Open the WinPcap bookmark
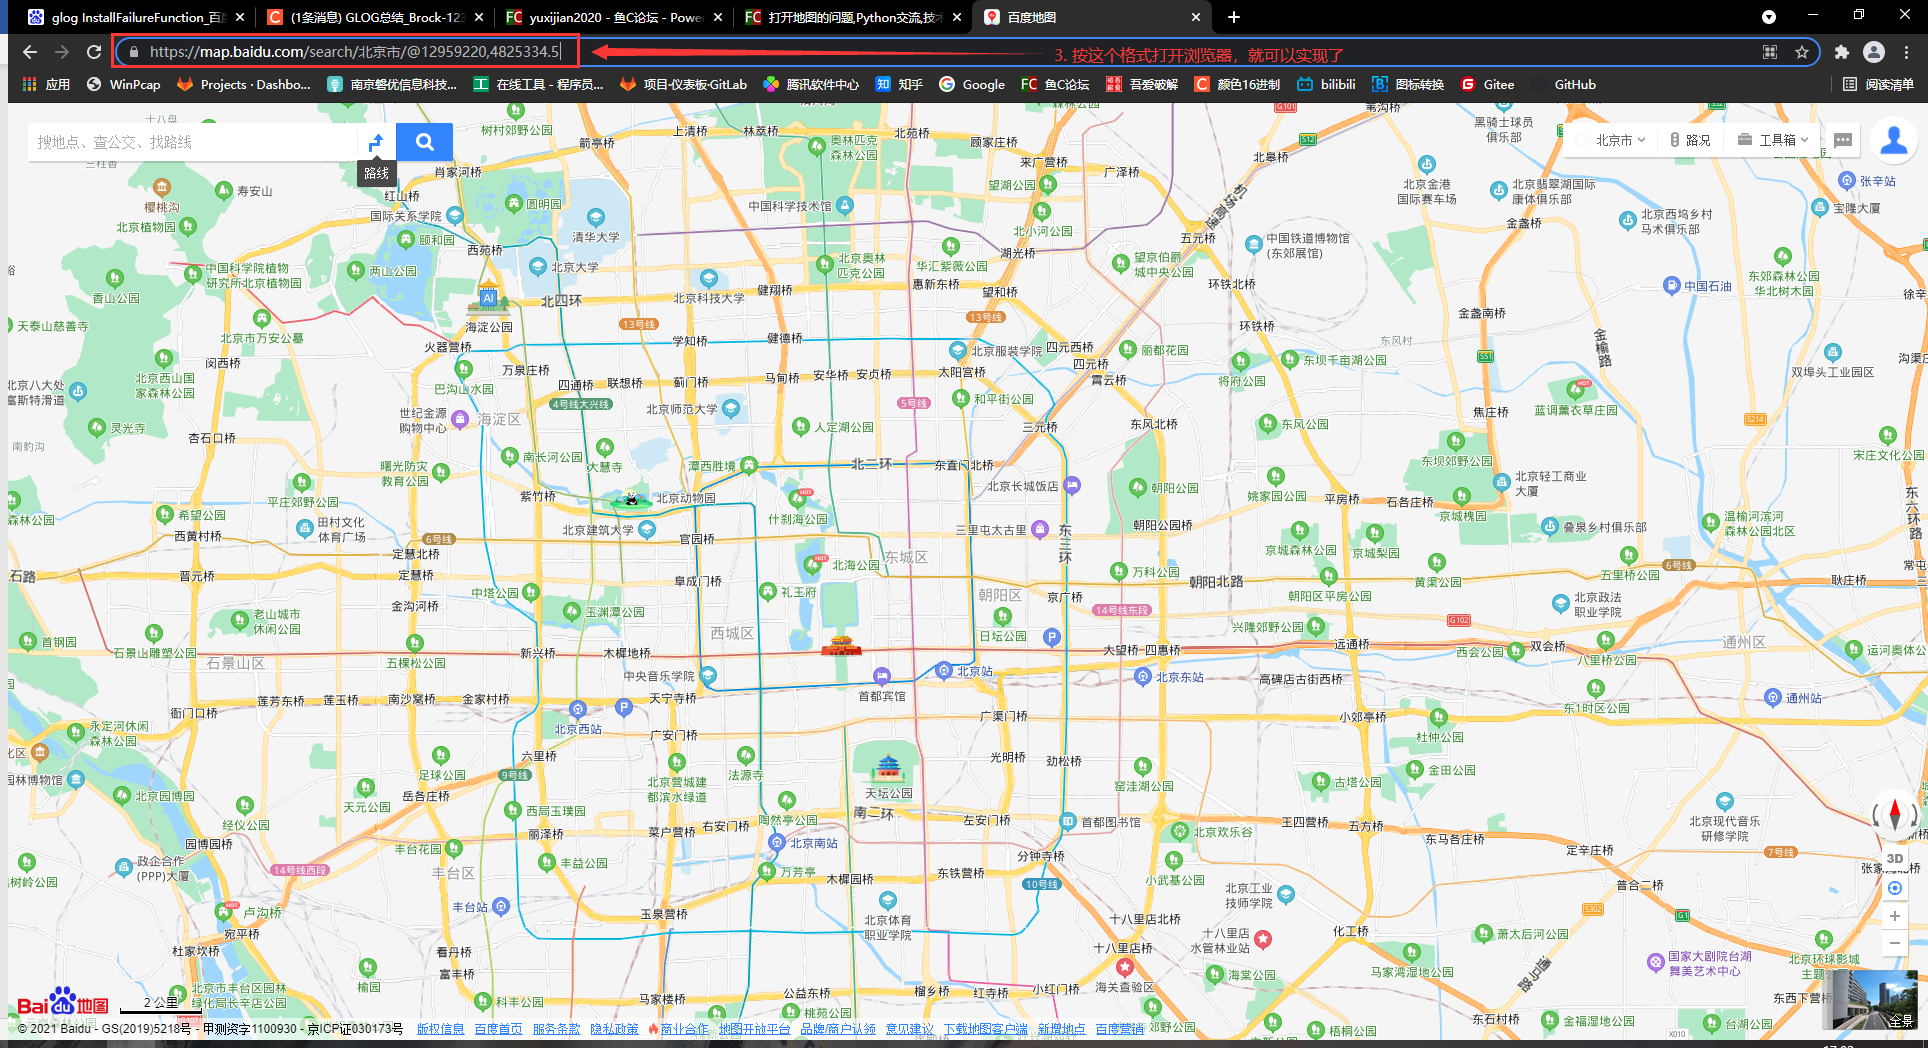1928x1048 pixels. [123, 84]
